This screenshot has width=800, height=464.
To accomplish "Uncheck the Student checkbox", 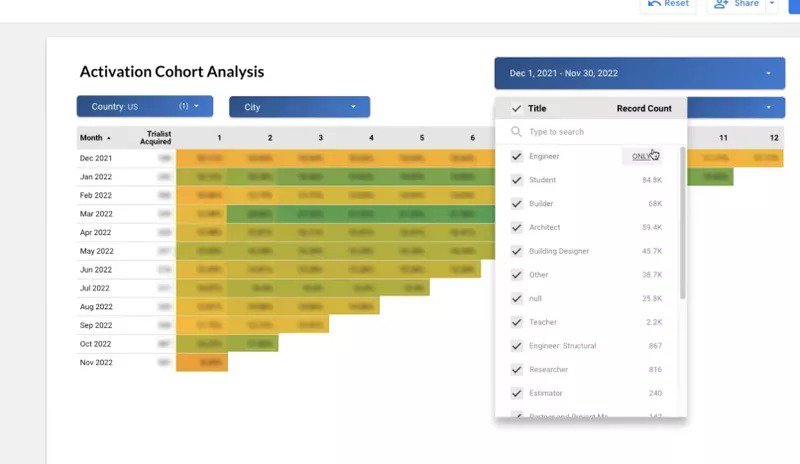I will click(x=516, y=180).
